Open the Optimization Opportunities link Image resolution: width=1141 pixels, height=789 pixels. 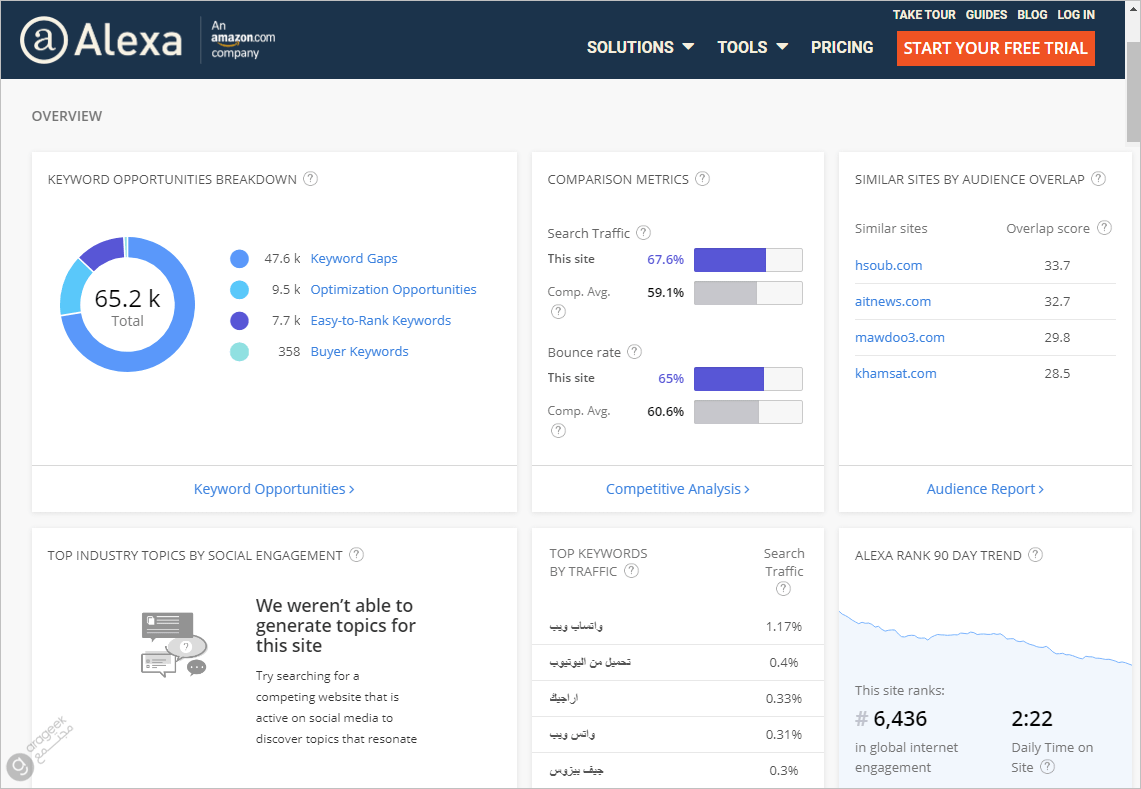point(393,290)
